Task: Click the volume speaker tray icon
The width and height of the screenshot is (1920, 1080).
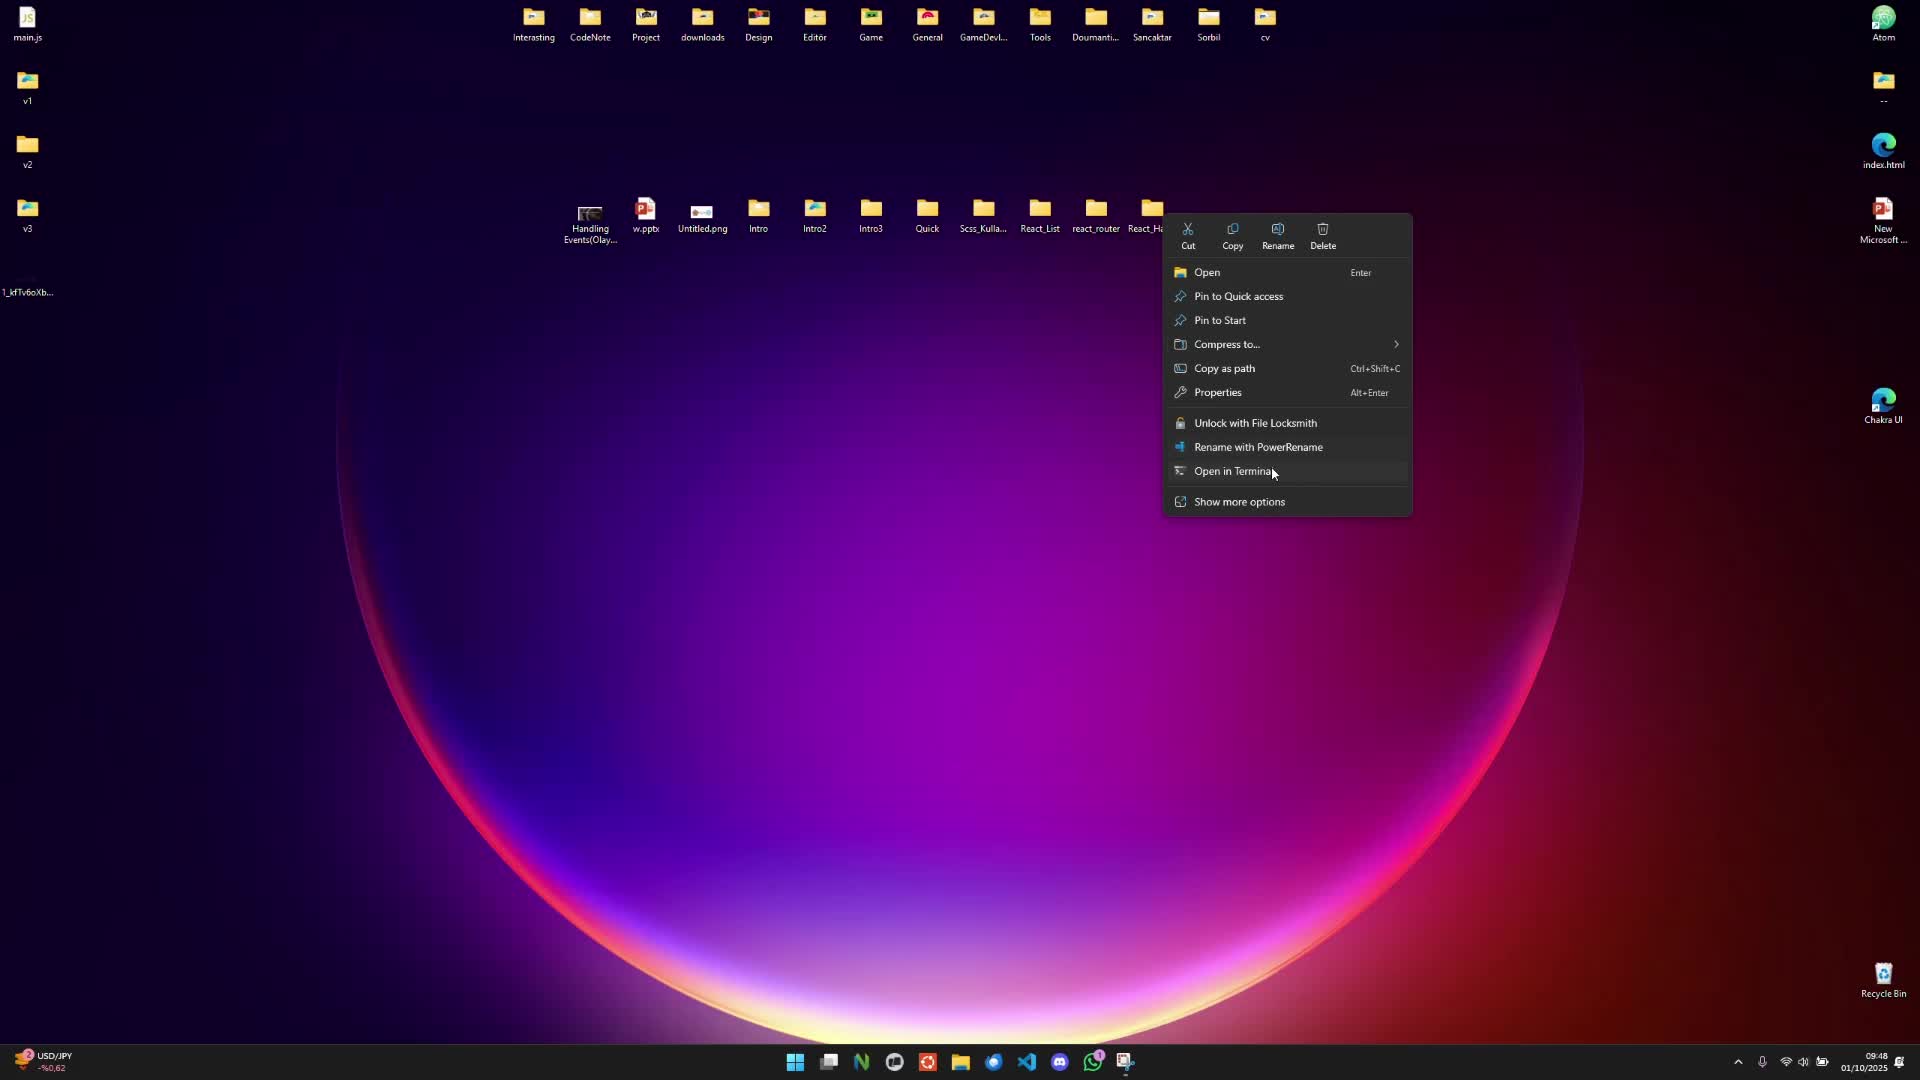Action: coord(1803,1062)
